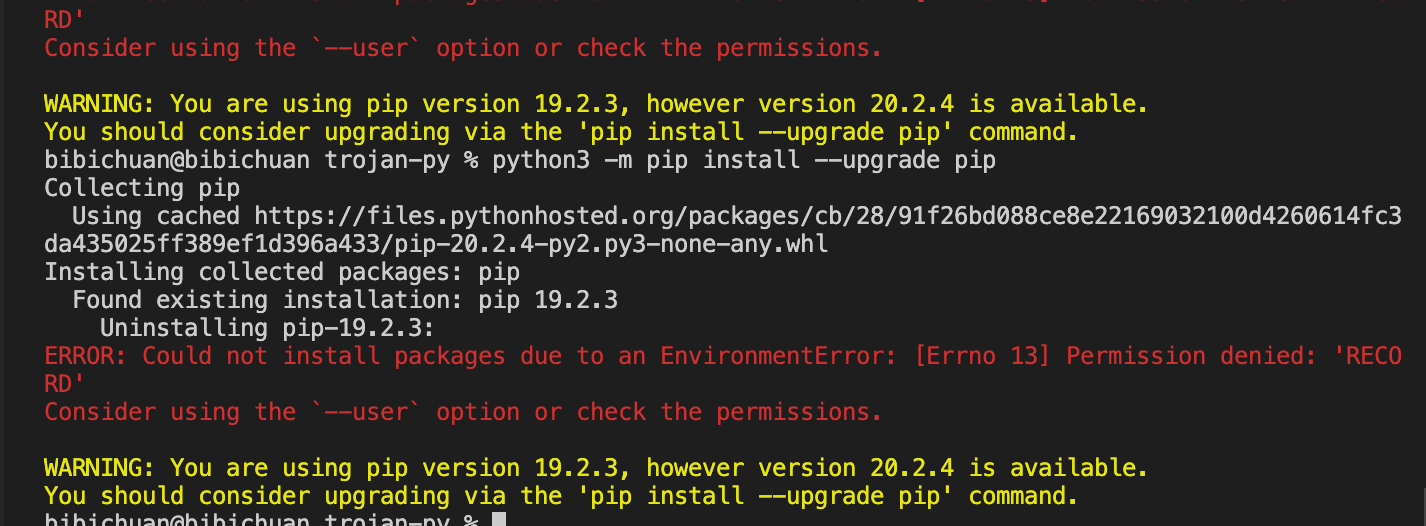Click the "WARNING:" word in the upper yellow warning
The image size is (1426, 526).
100,104
